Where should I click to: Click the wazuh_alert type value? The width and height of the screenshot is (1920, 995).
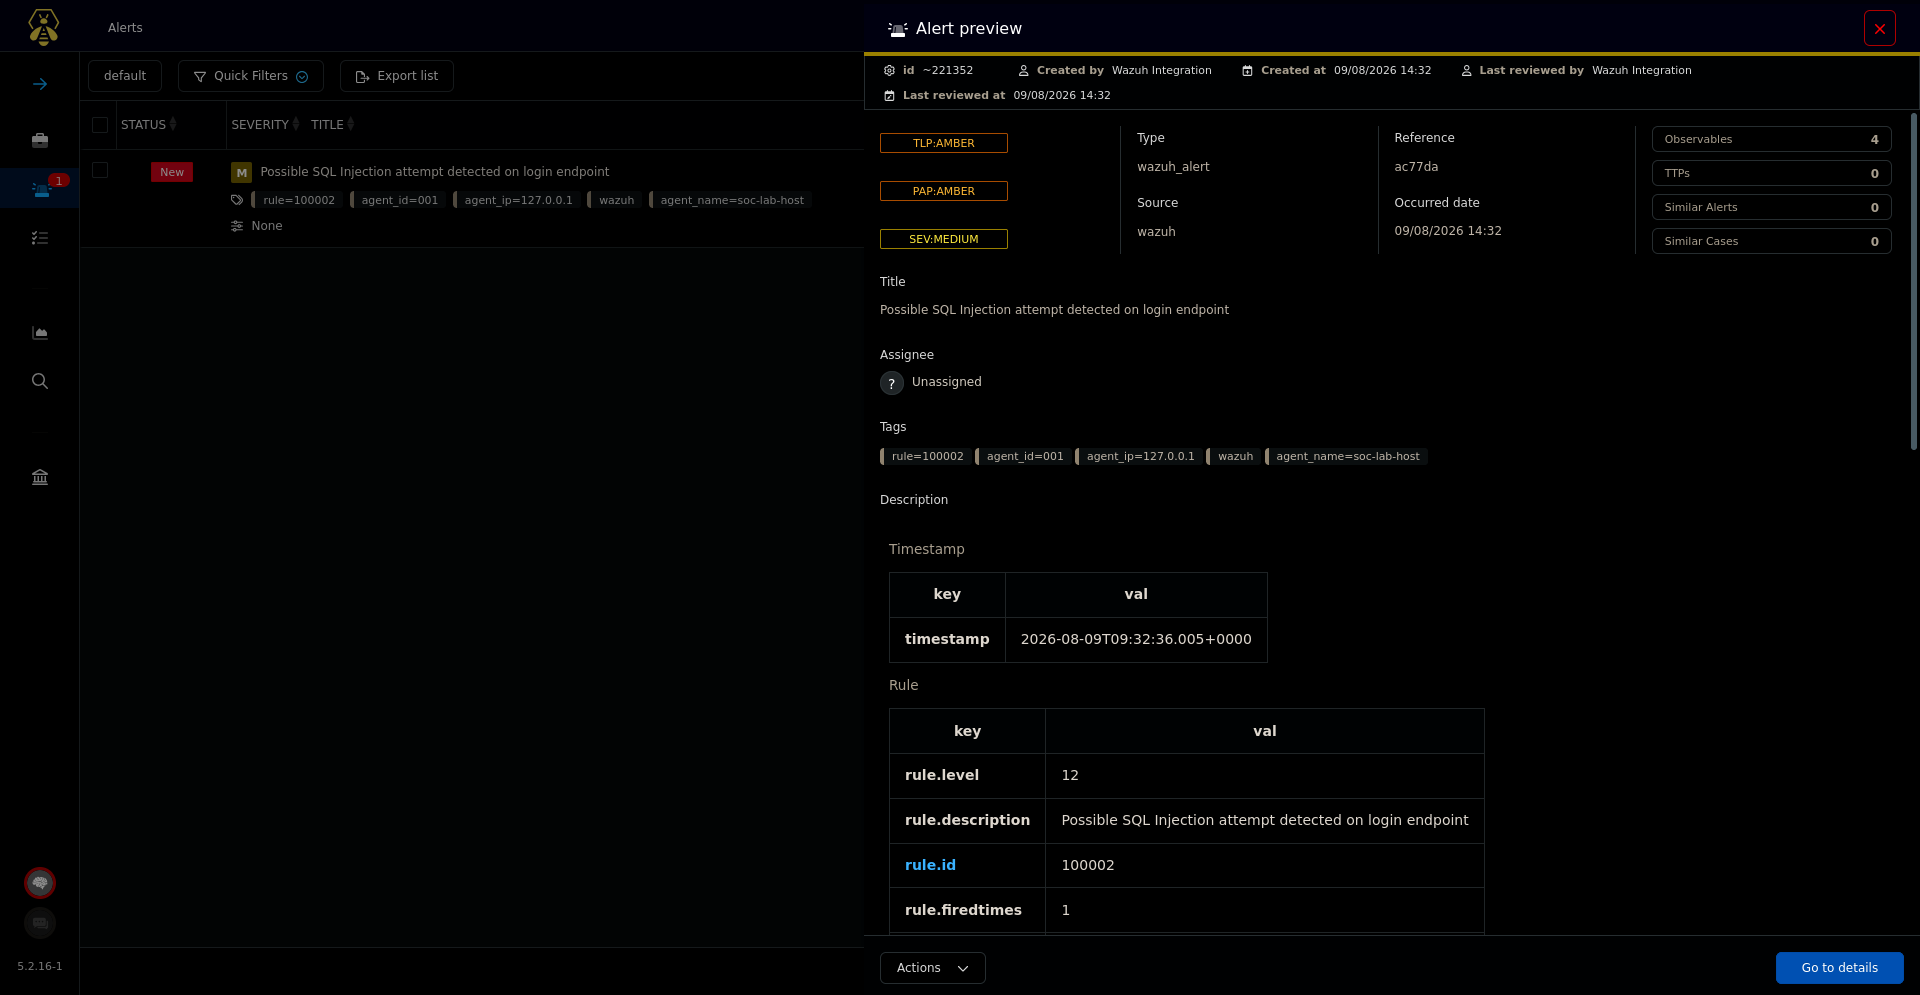pos(1173,167)
